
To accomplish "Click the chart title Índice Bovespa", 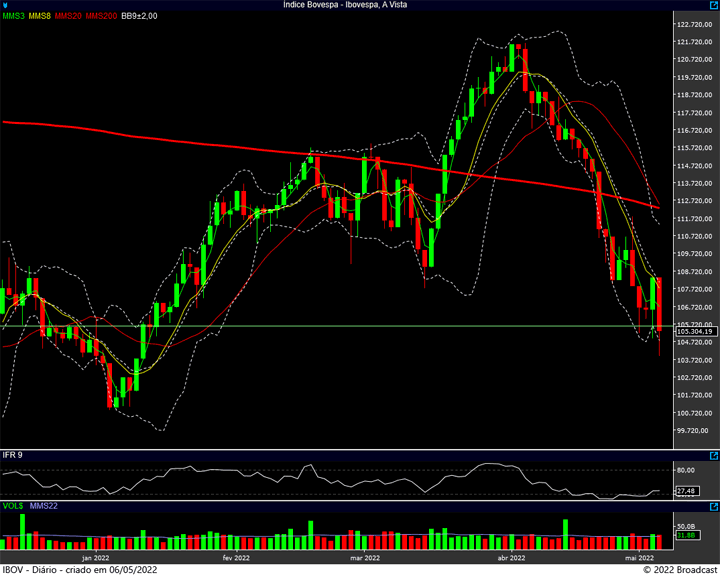I will (310, 5).
